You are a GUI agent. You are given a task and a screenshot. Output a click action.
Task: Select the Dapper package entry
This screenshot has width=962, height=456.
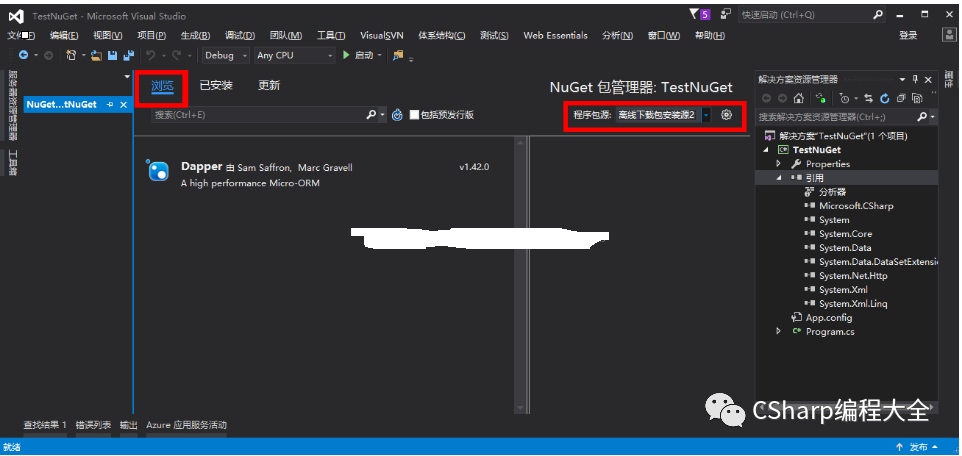[x=325, y=174]
